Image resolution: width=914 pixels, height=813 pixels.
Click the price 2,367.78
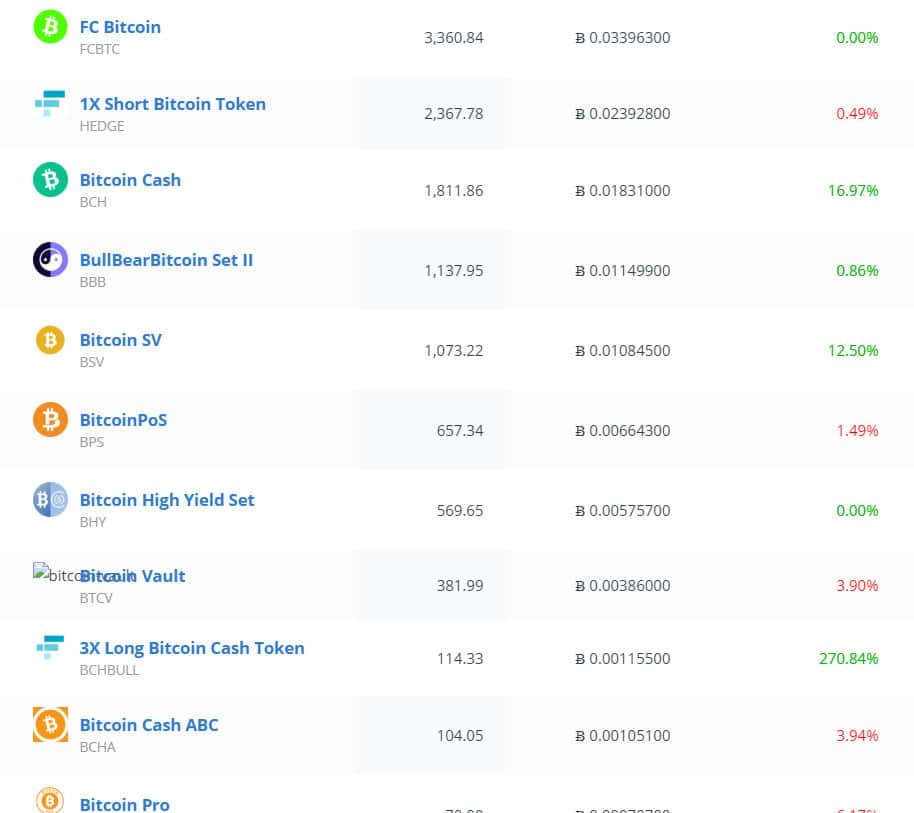coord(454,114)
